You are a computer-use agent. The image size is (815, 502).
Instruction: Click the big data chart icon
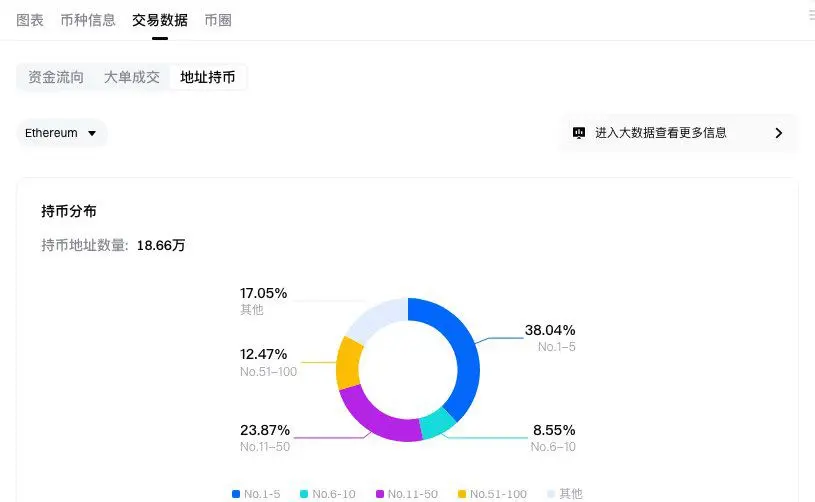click(578, 133)
